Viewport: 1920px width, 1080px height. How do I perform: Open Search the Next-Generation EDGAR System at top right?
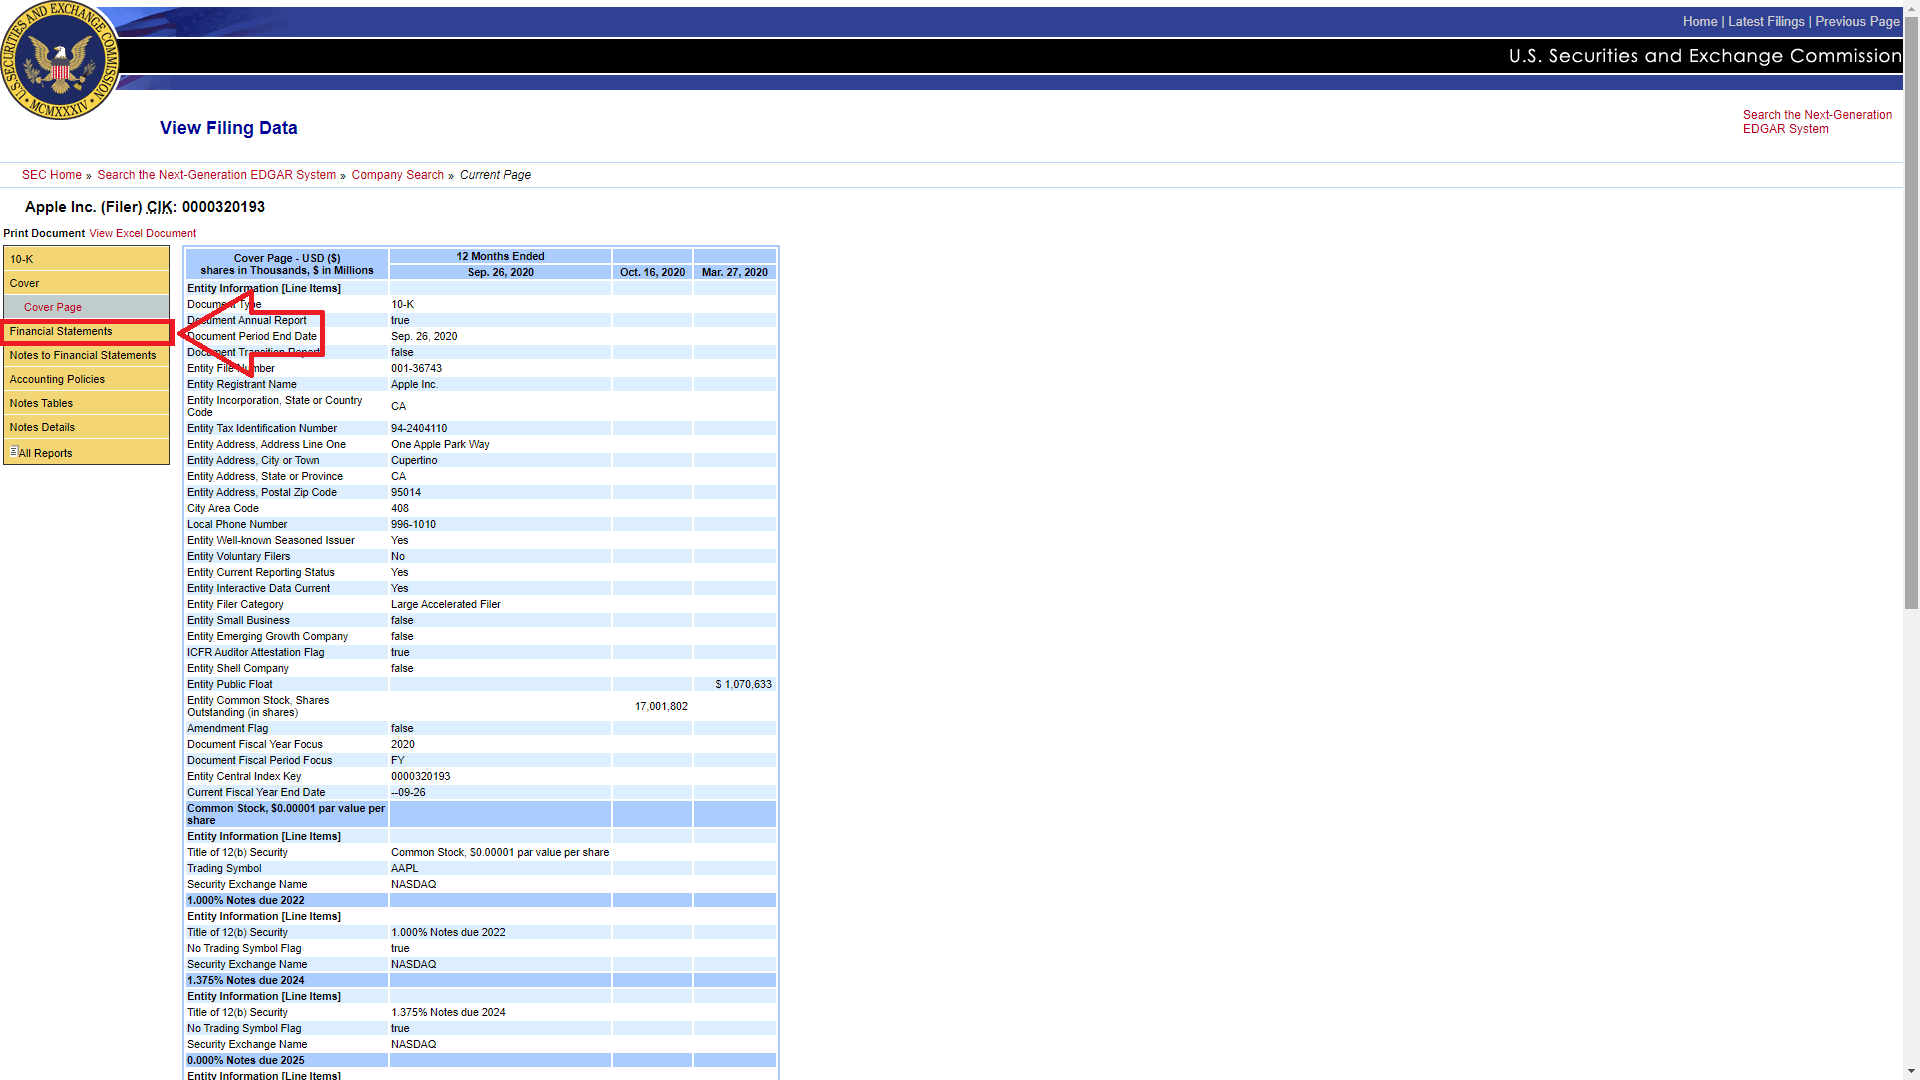[1817, 122]
